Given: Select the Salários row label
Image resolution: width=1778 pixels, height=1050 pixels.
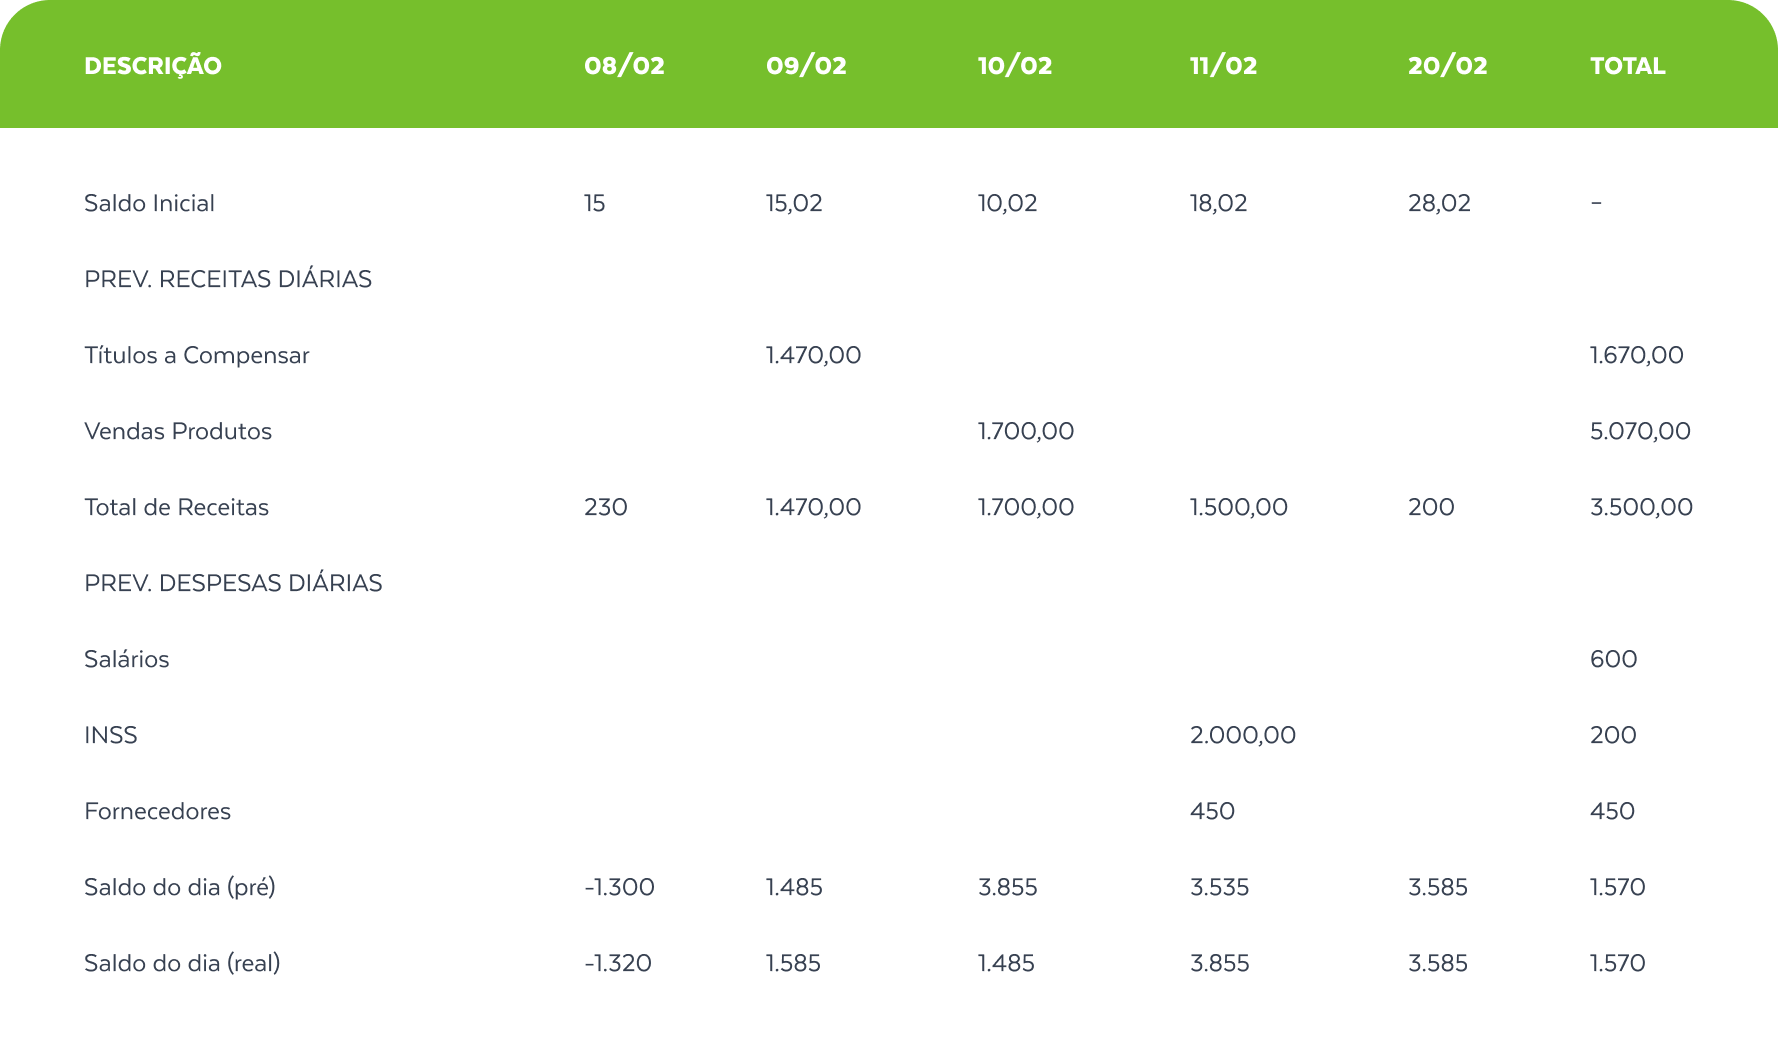Looking at the screenshot, I should 127,659.
